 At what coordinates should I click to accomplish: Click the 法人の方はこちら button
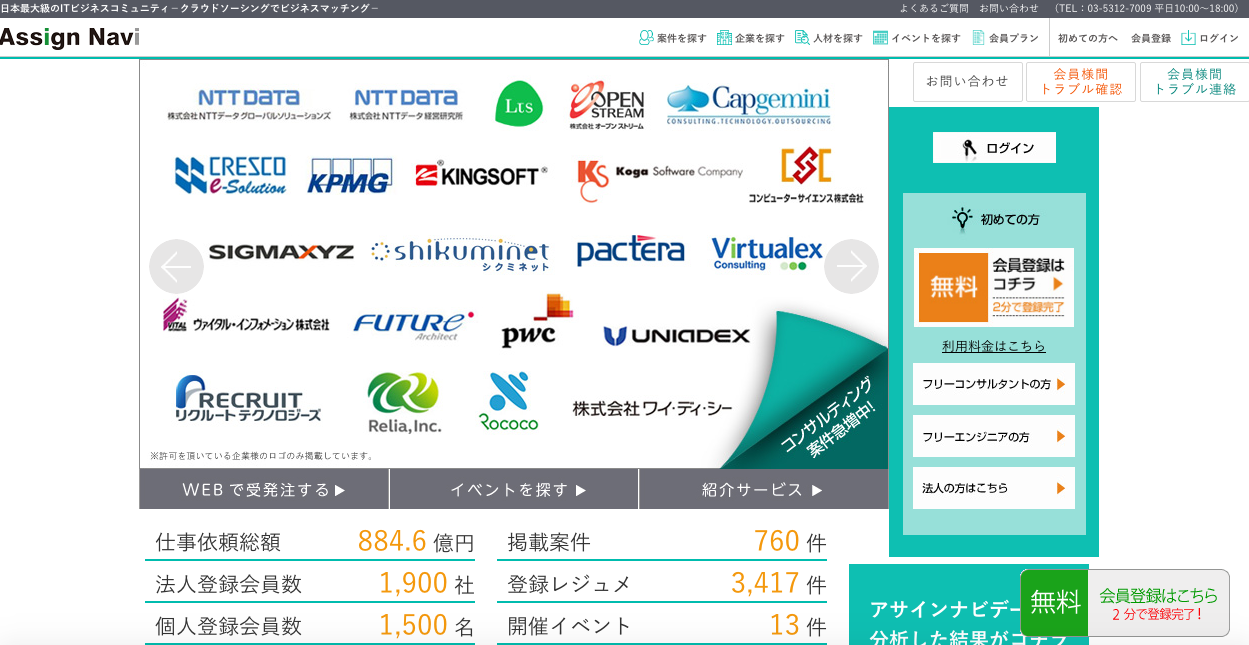994,488
